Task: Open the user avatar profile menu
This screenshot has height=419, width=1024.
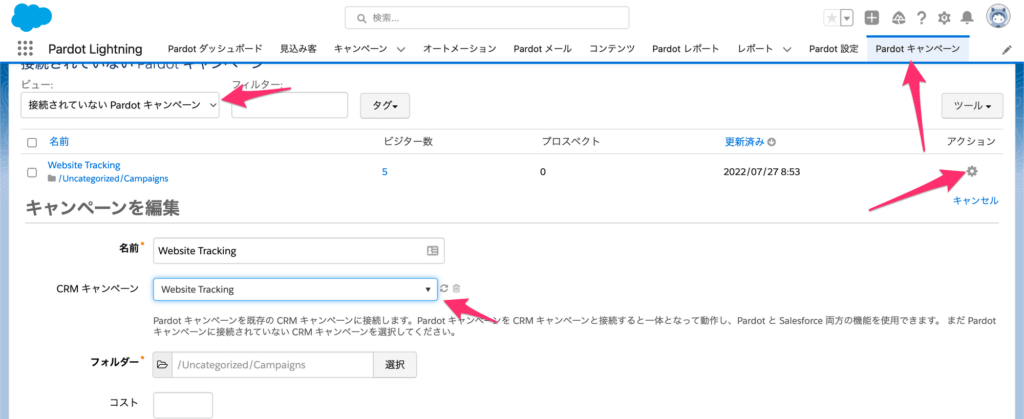Action: (x=998, y=18)
